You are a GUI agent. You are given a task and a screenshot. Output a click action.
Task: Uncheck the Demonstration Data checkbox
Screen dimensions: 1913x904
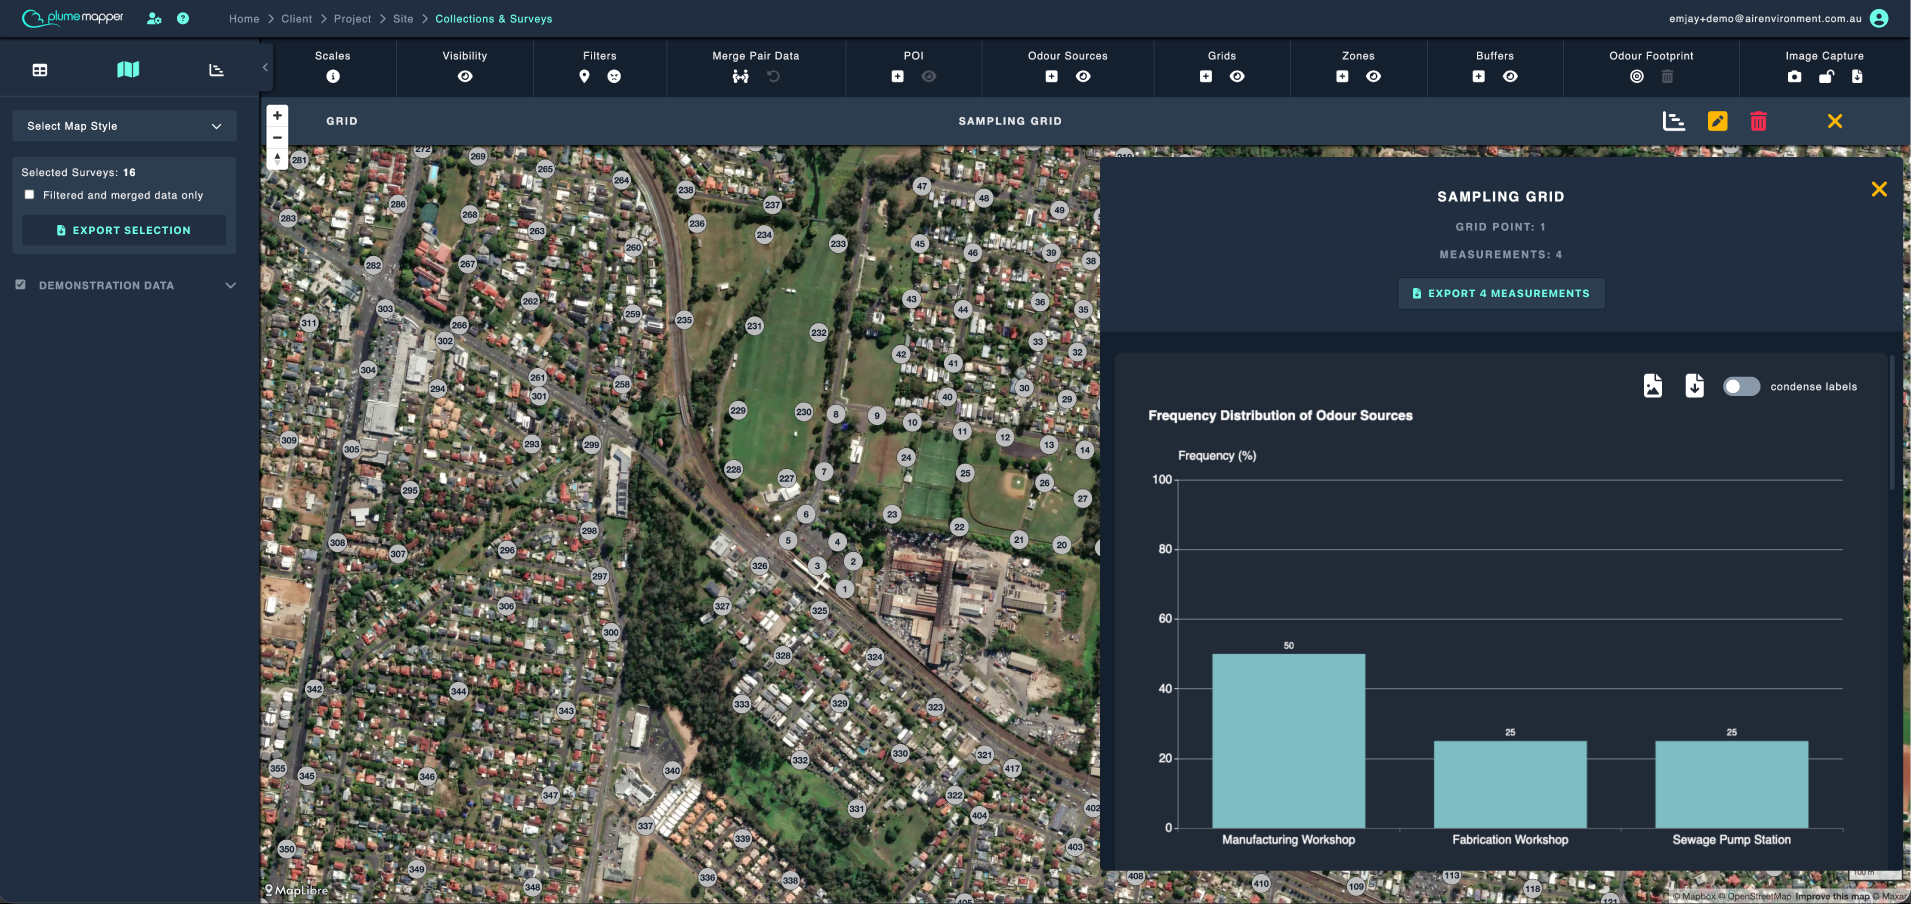[x=20, y=285]
